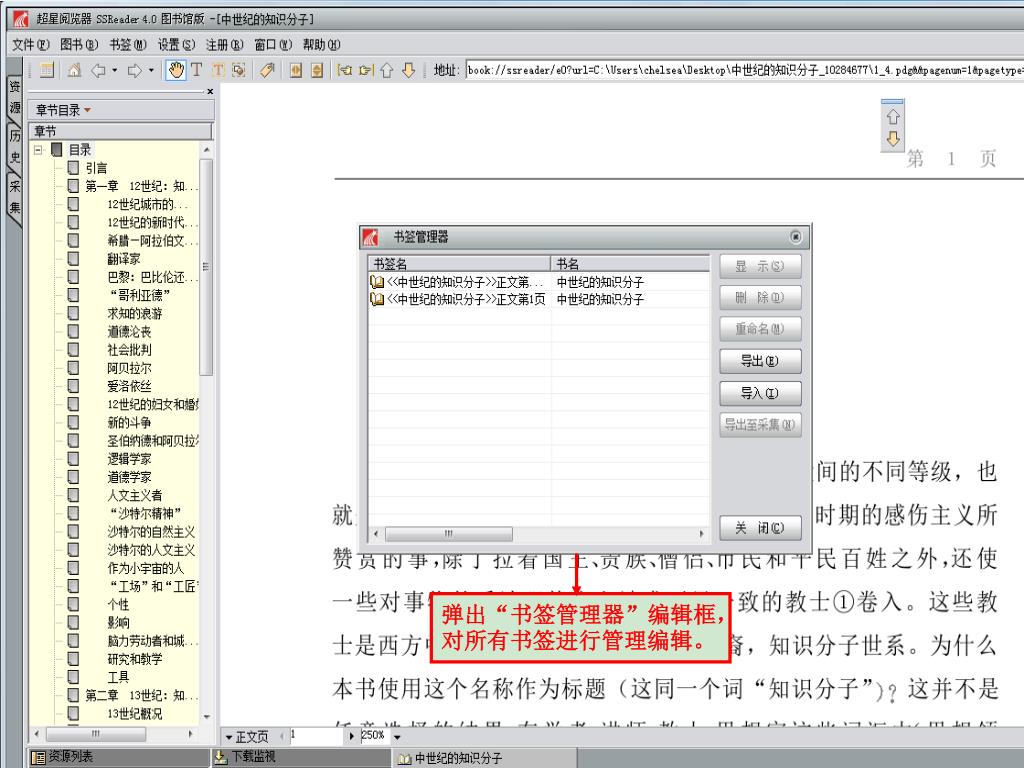Viewport: 1024px width, 768px height.
Task: Open the 设置(S) menu
Action: tap(176, 44)
